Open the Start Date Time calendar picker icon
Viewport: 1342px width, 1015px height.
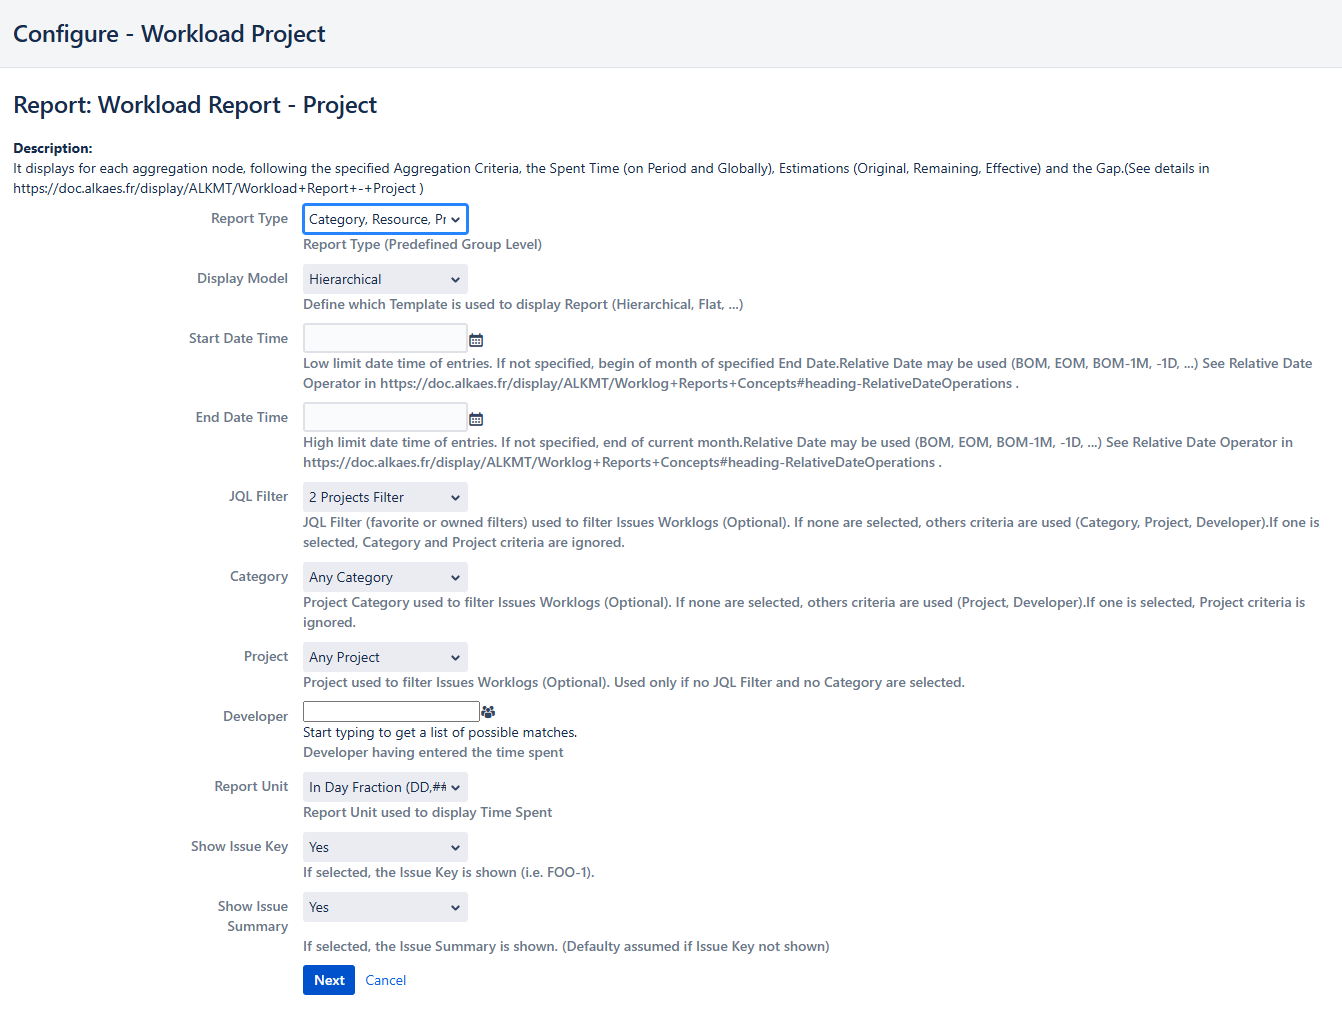(476, 340)
